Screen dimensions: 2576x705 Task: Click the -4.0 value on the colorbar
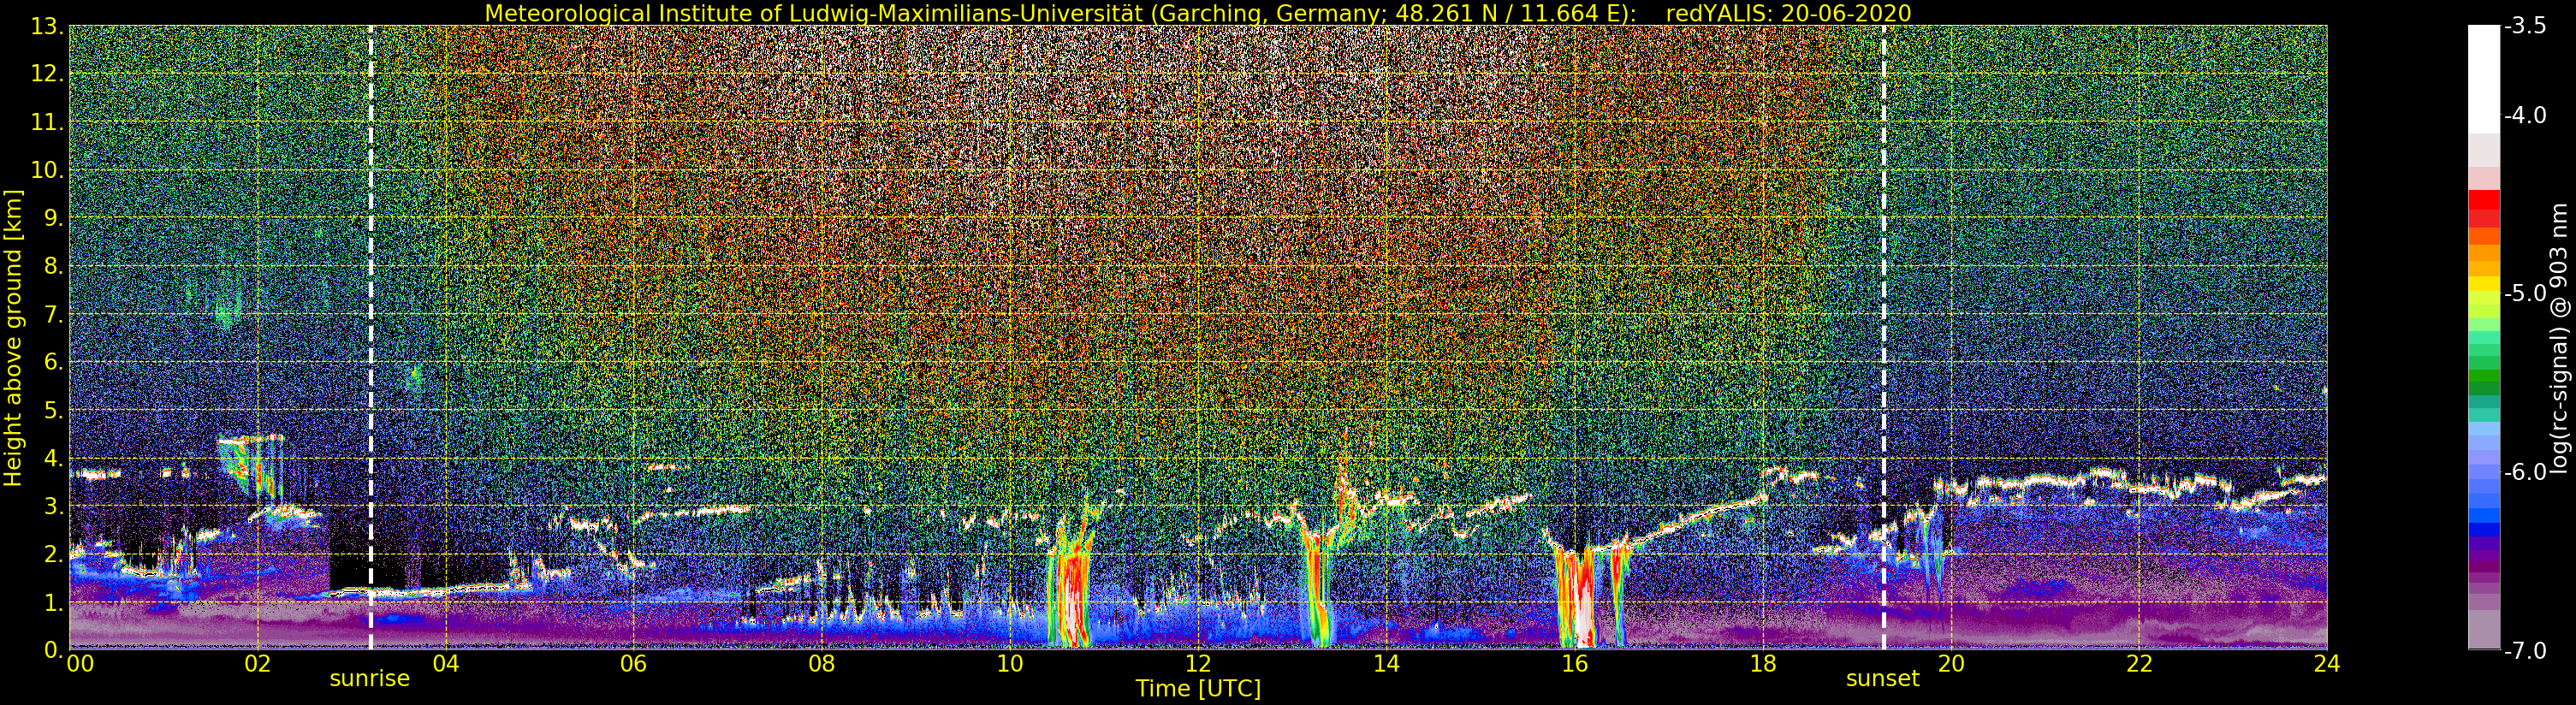2525,116
